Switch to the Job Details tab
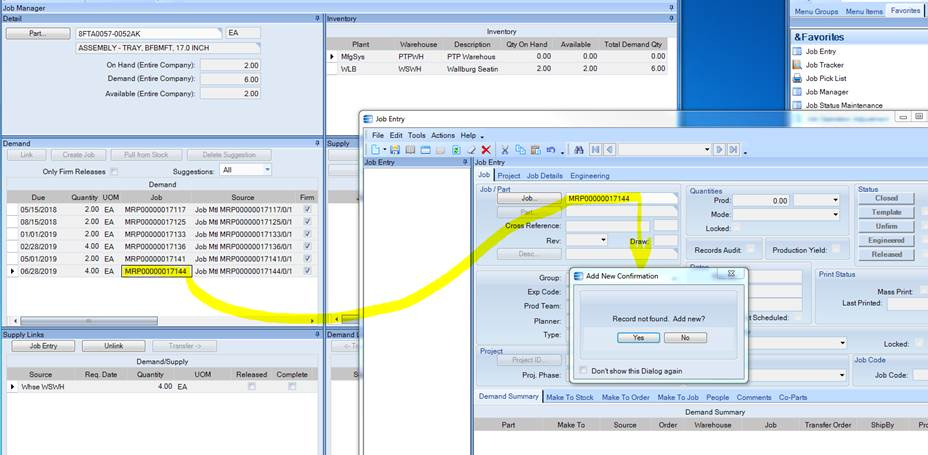 click(544, 176)
